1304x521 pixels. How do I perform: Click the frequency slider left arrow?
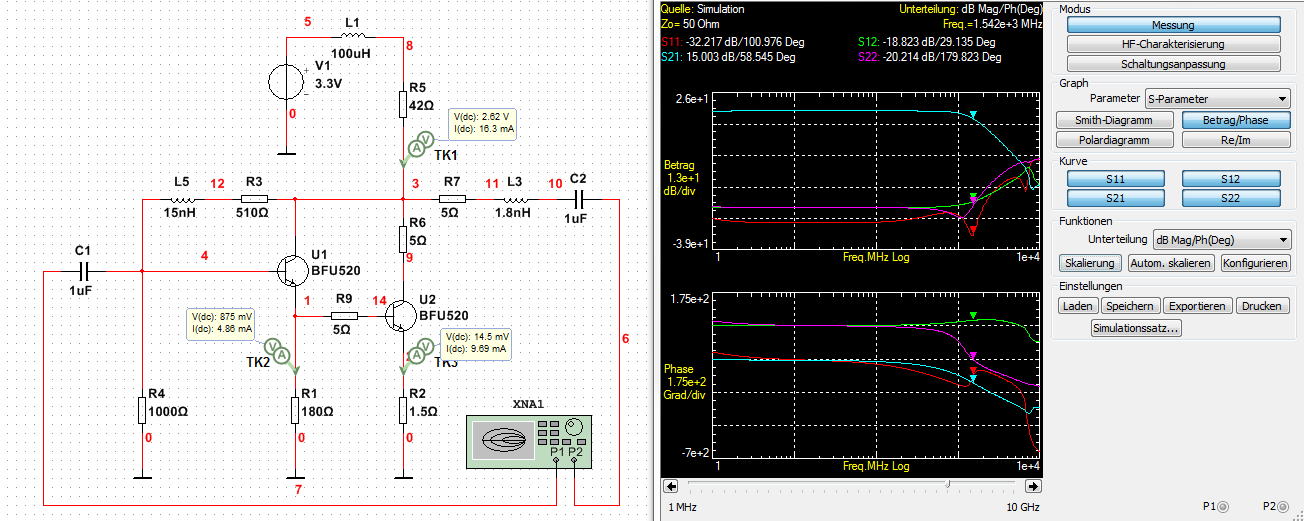coord(670,485)
